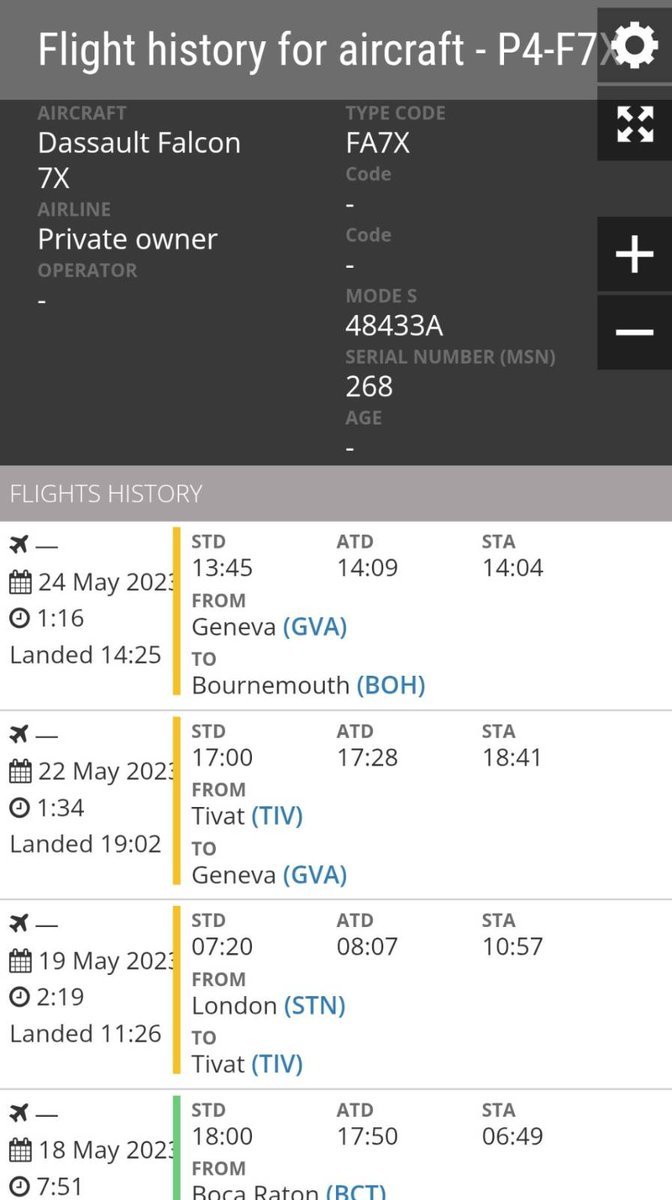Open the Tivat (TIV) origin airport link
The width and height of the screenshot is (672, 1200).
[x=276, y=816]
